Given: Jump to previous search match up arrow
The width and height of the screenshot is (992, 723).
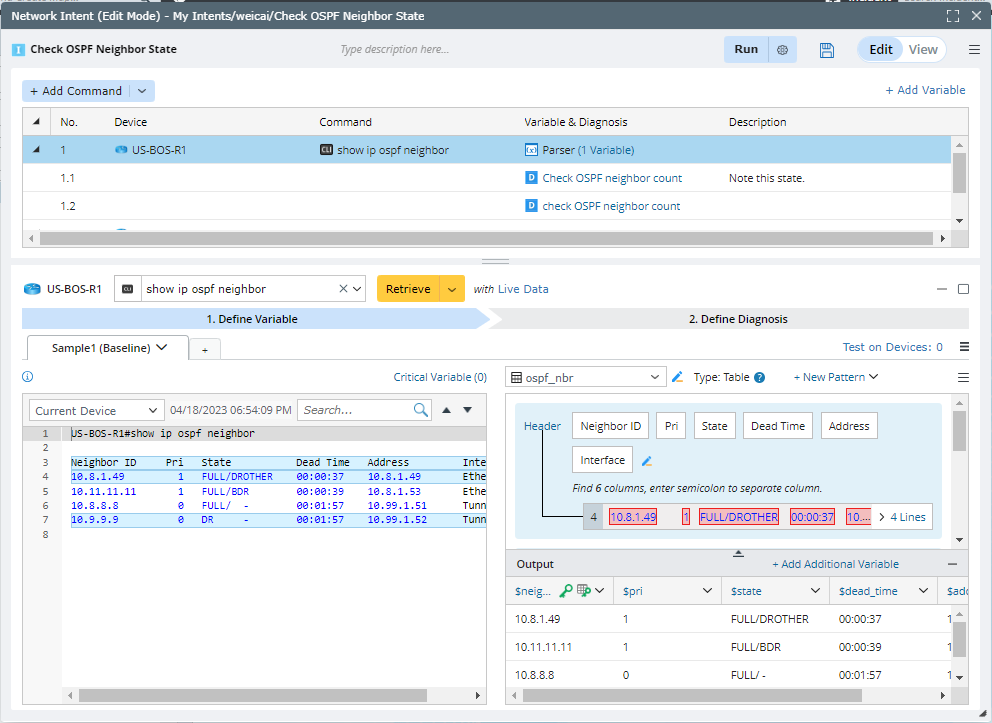Looking at the screenshot, I should [447, 410].
